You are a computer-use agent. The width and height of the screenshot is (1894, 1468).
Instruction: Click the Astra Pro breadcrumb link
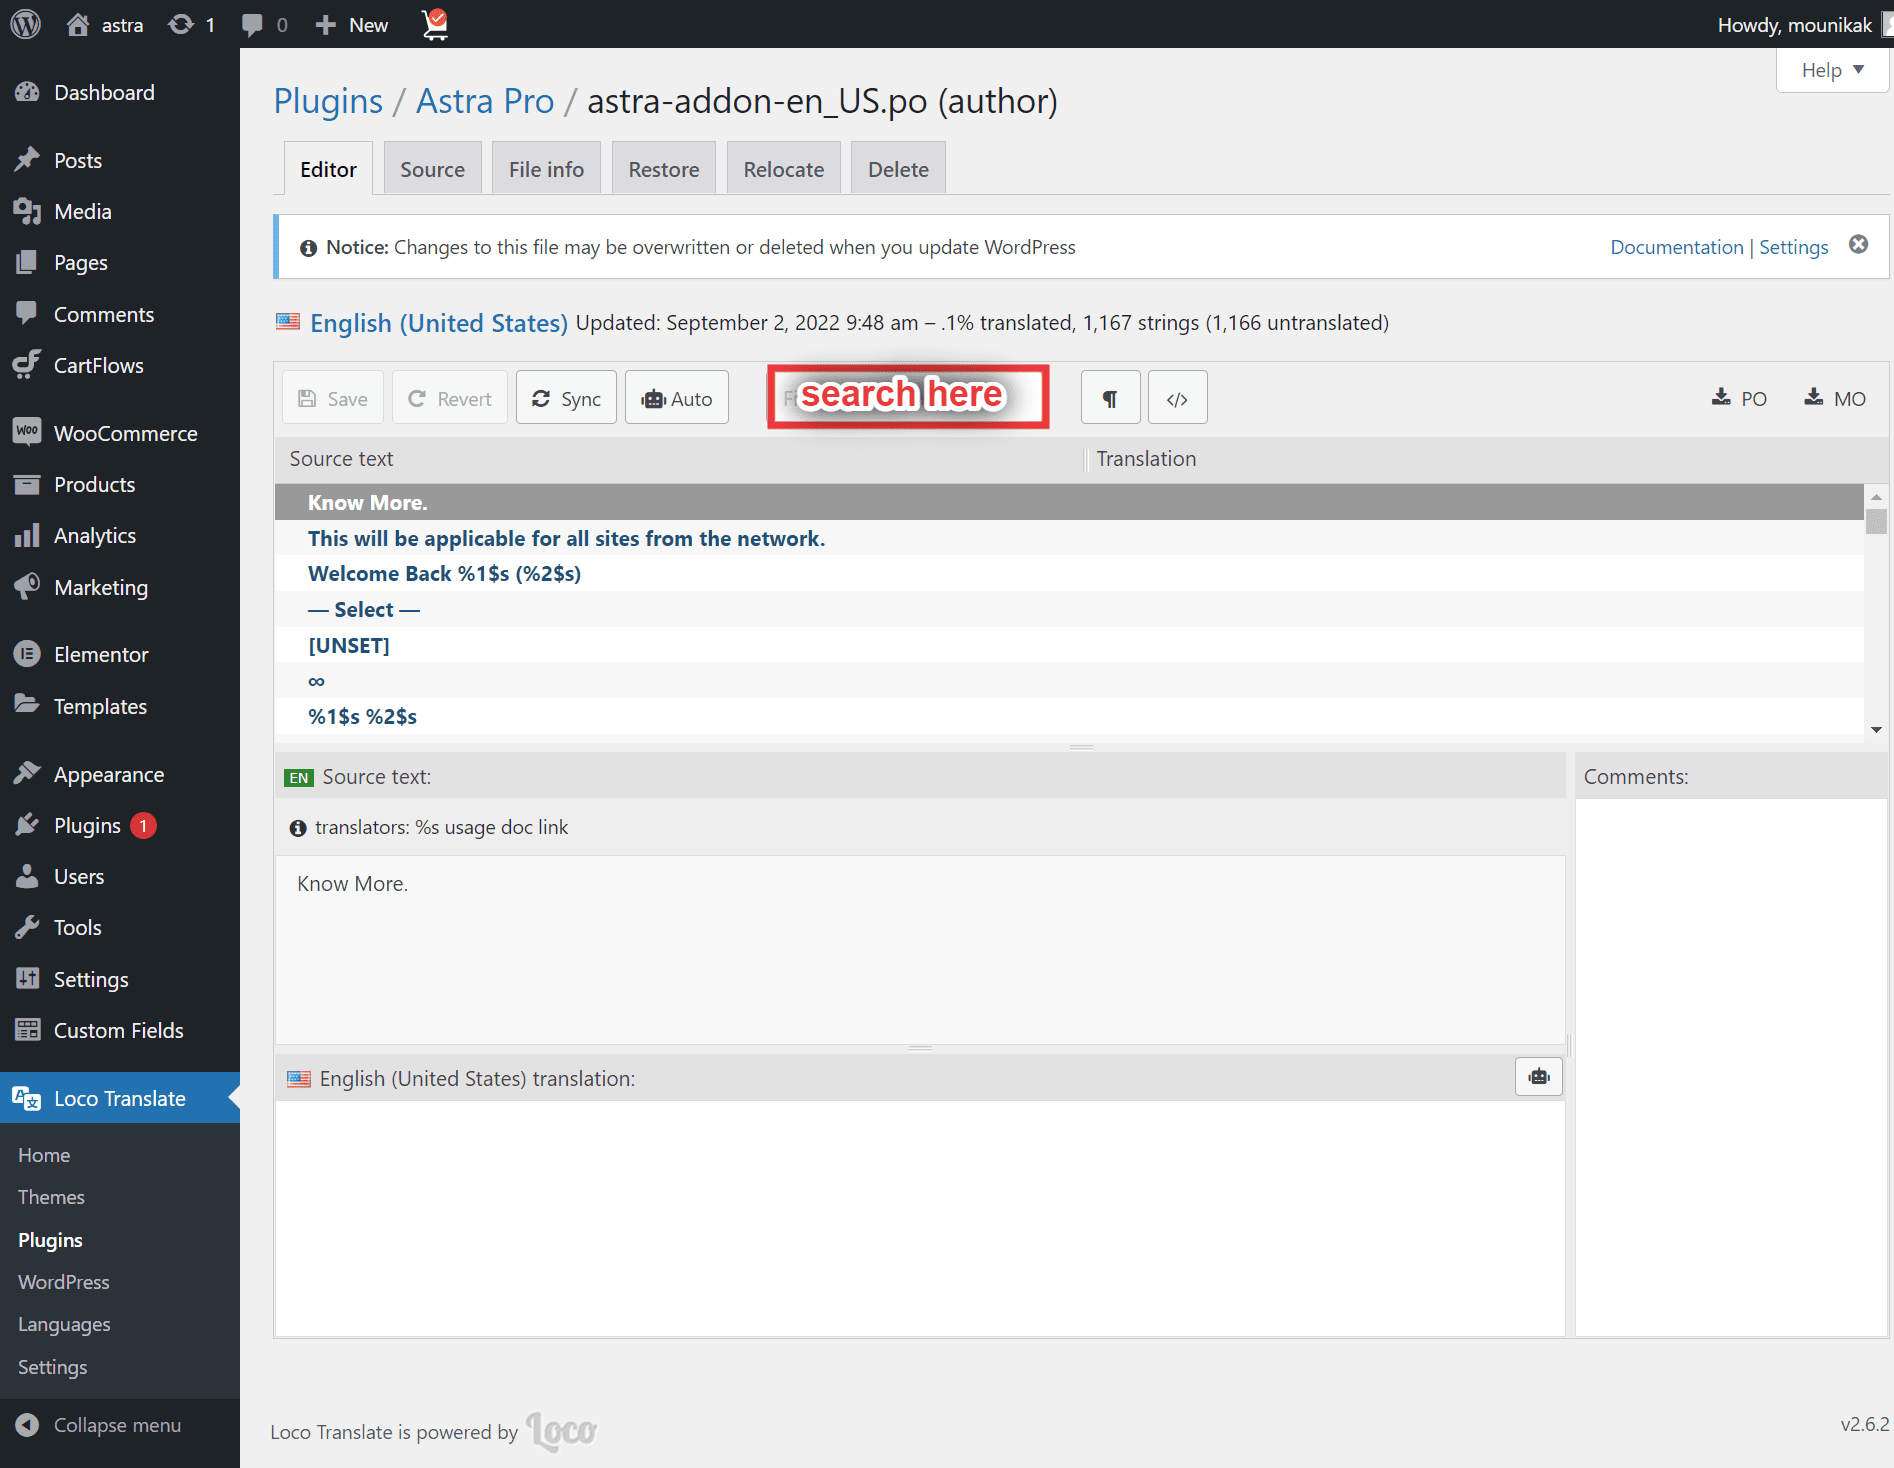tap(485, 101)
